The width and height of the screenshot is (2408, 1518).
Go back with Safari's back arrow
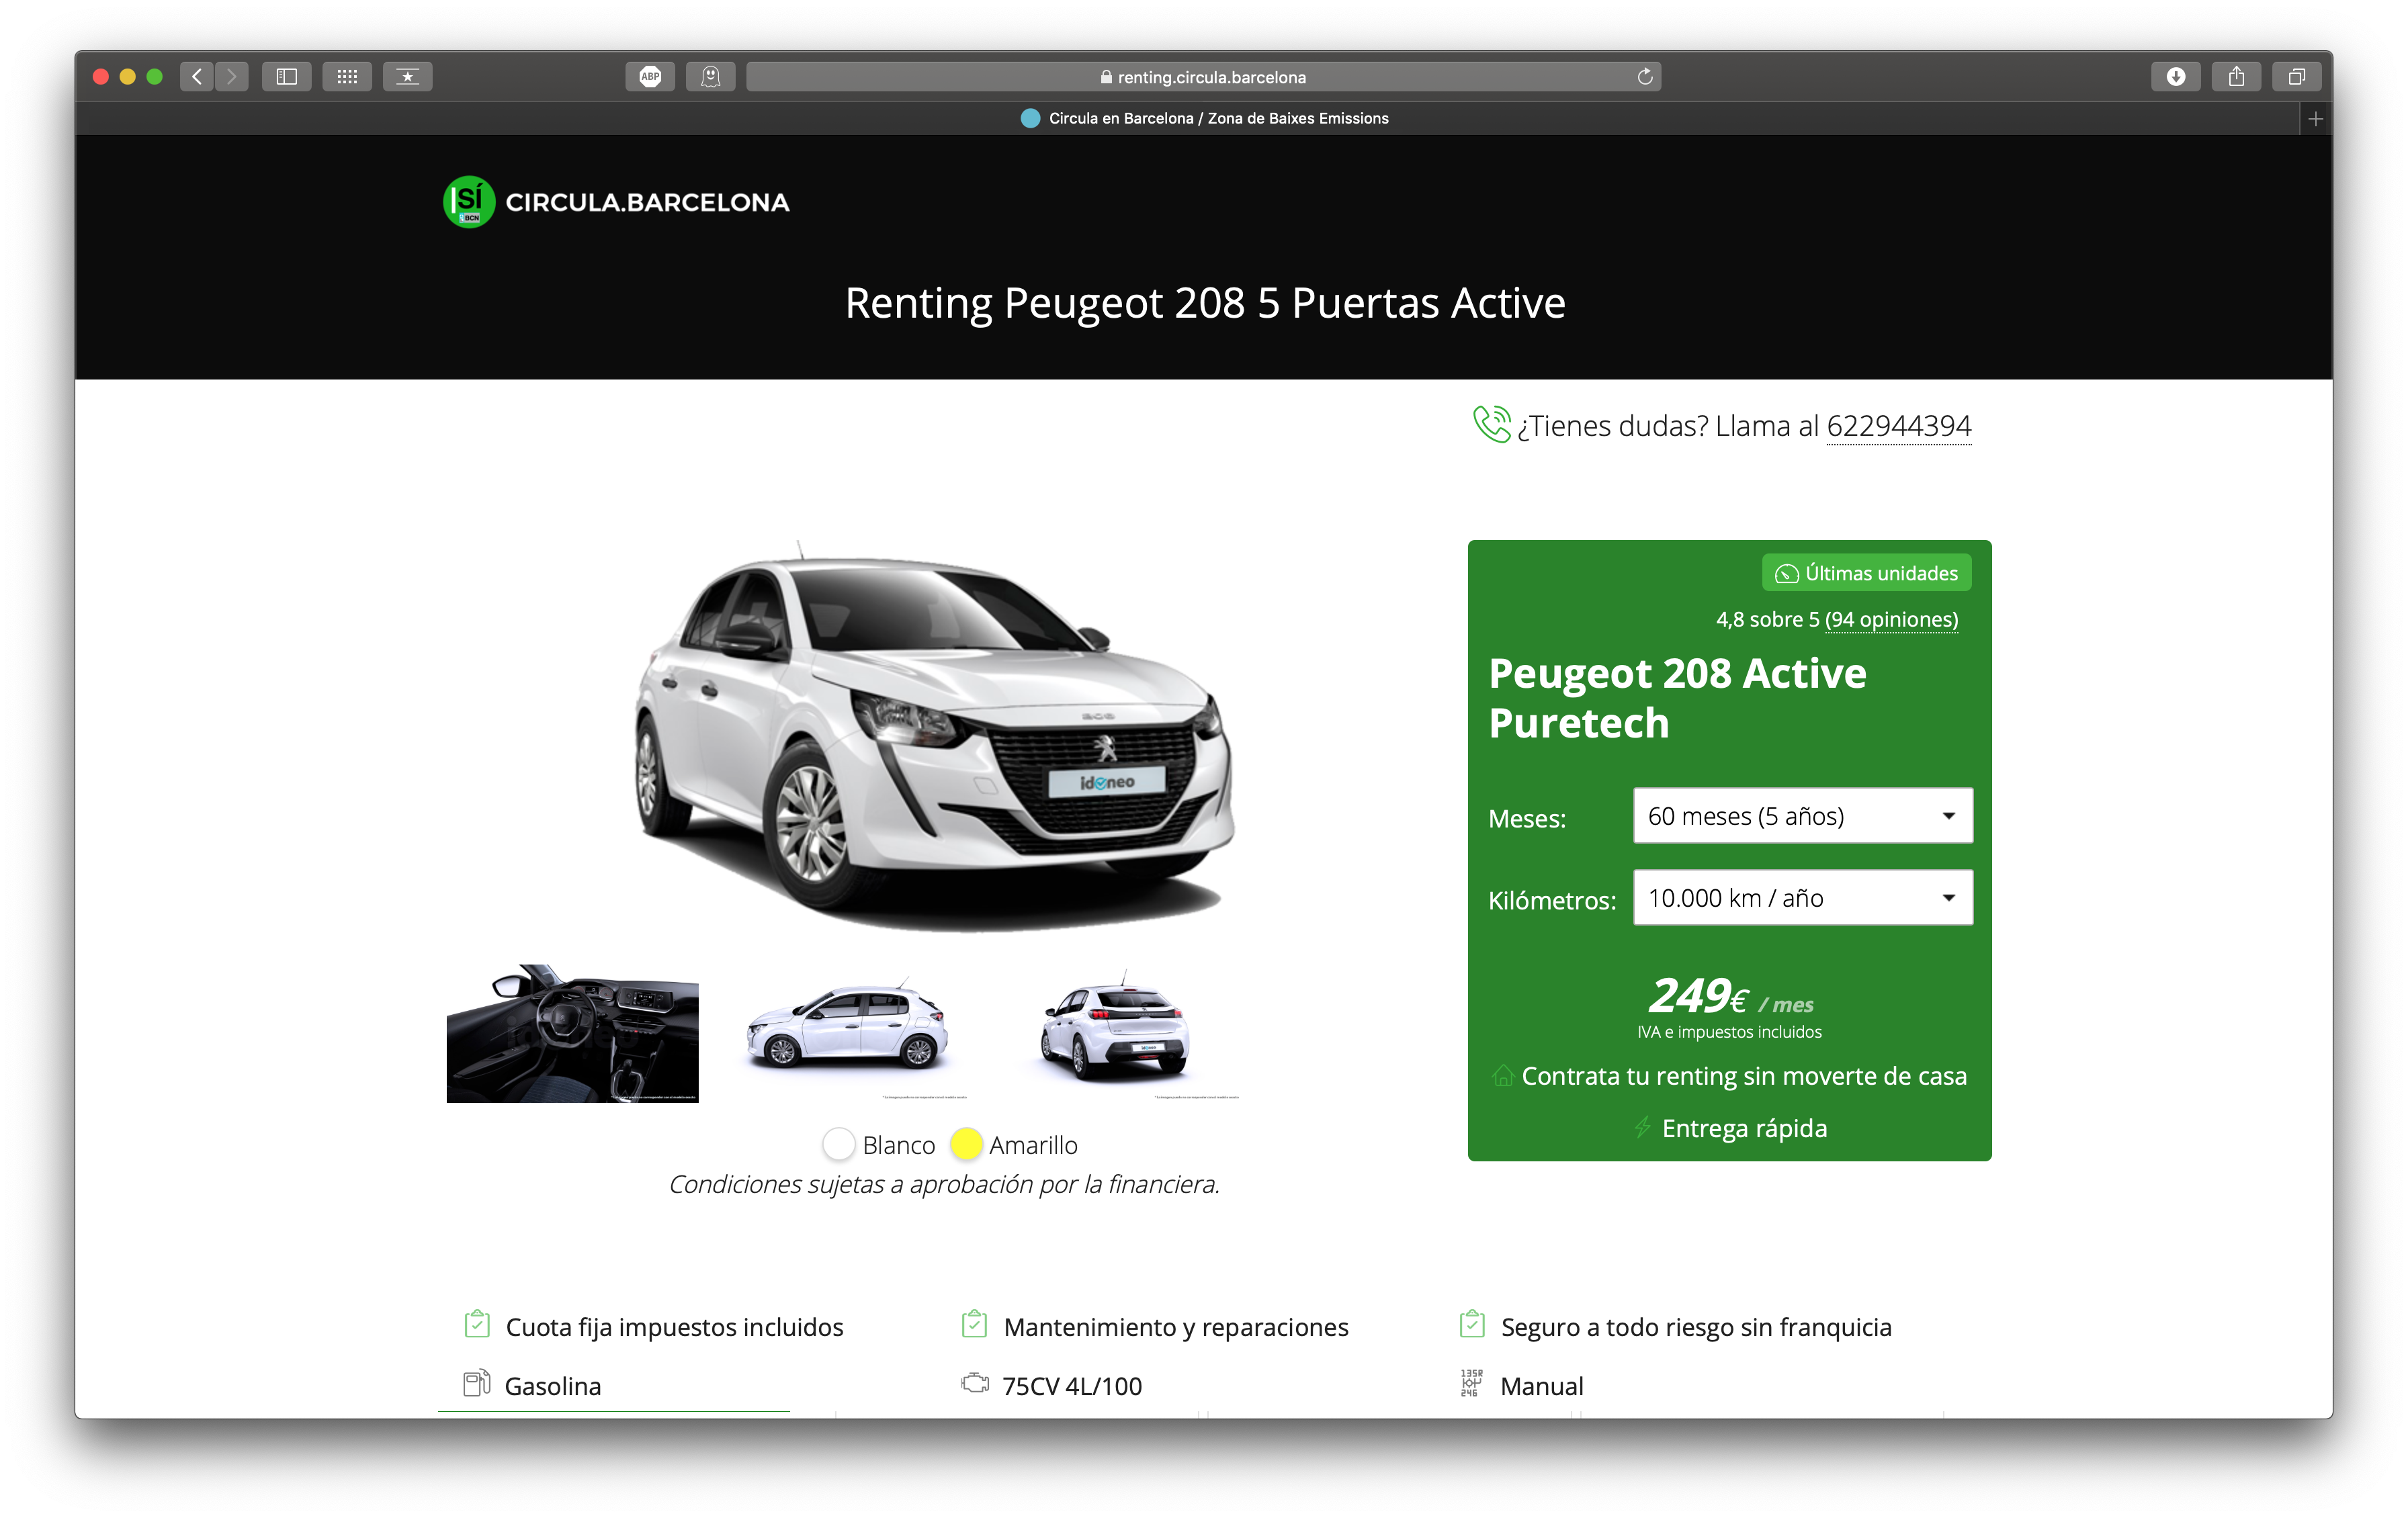pos(197,77)
